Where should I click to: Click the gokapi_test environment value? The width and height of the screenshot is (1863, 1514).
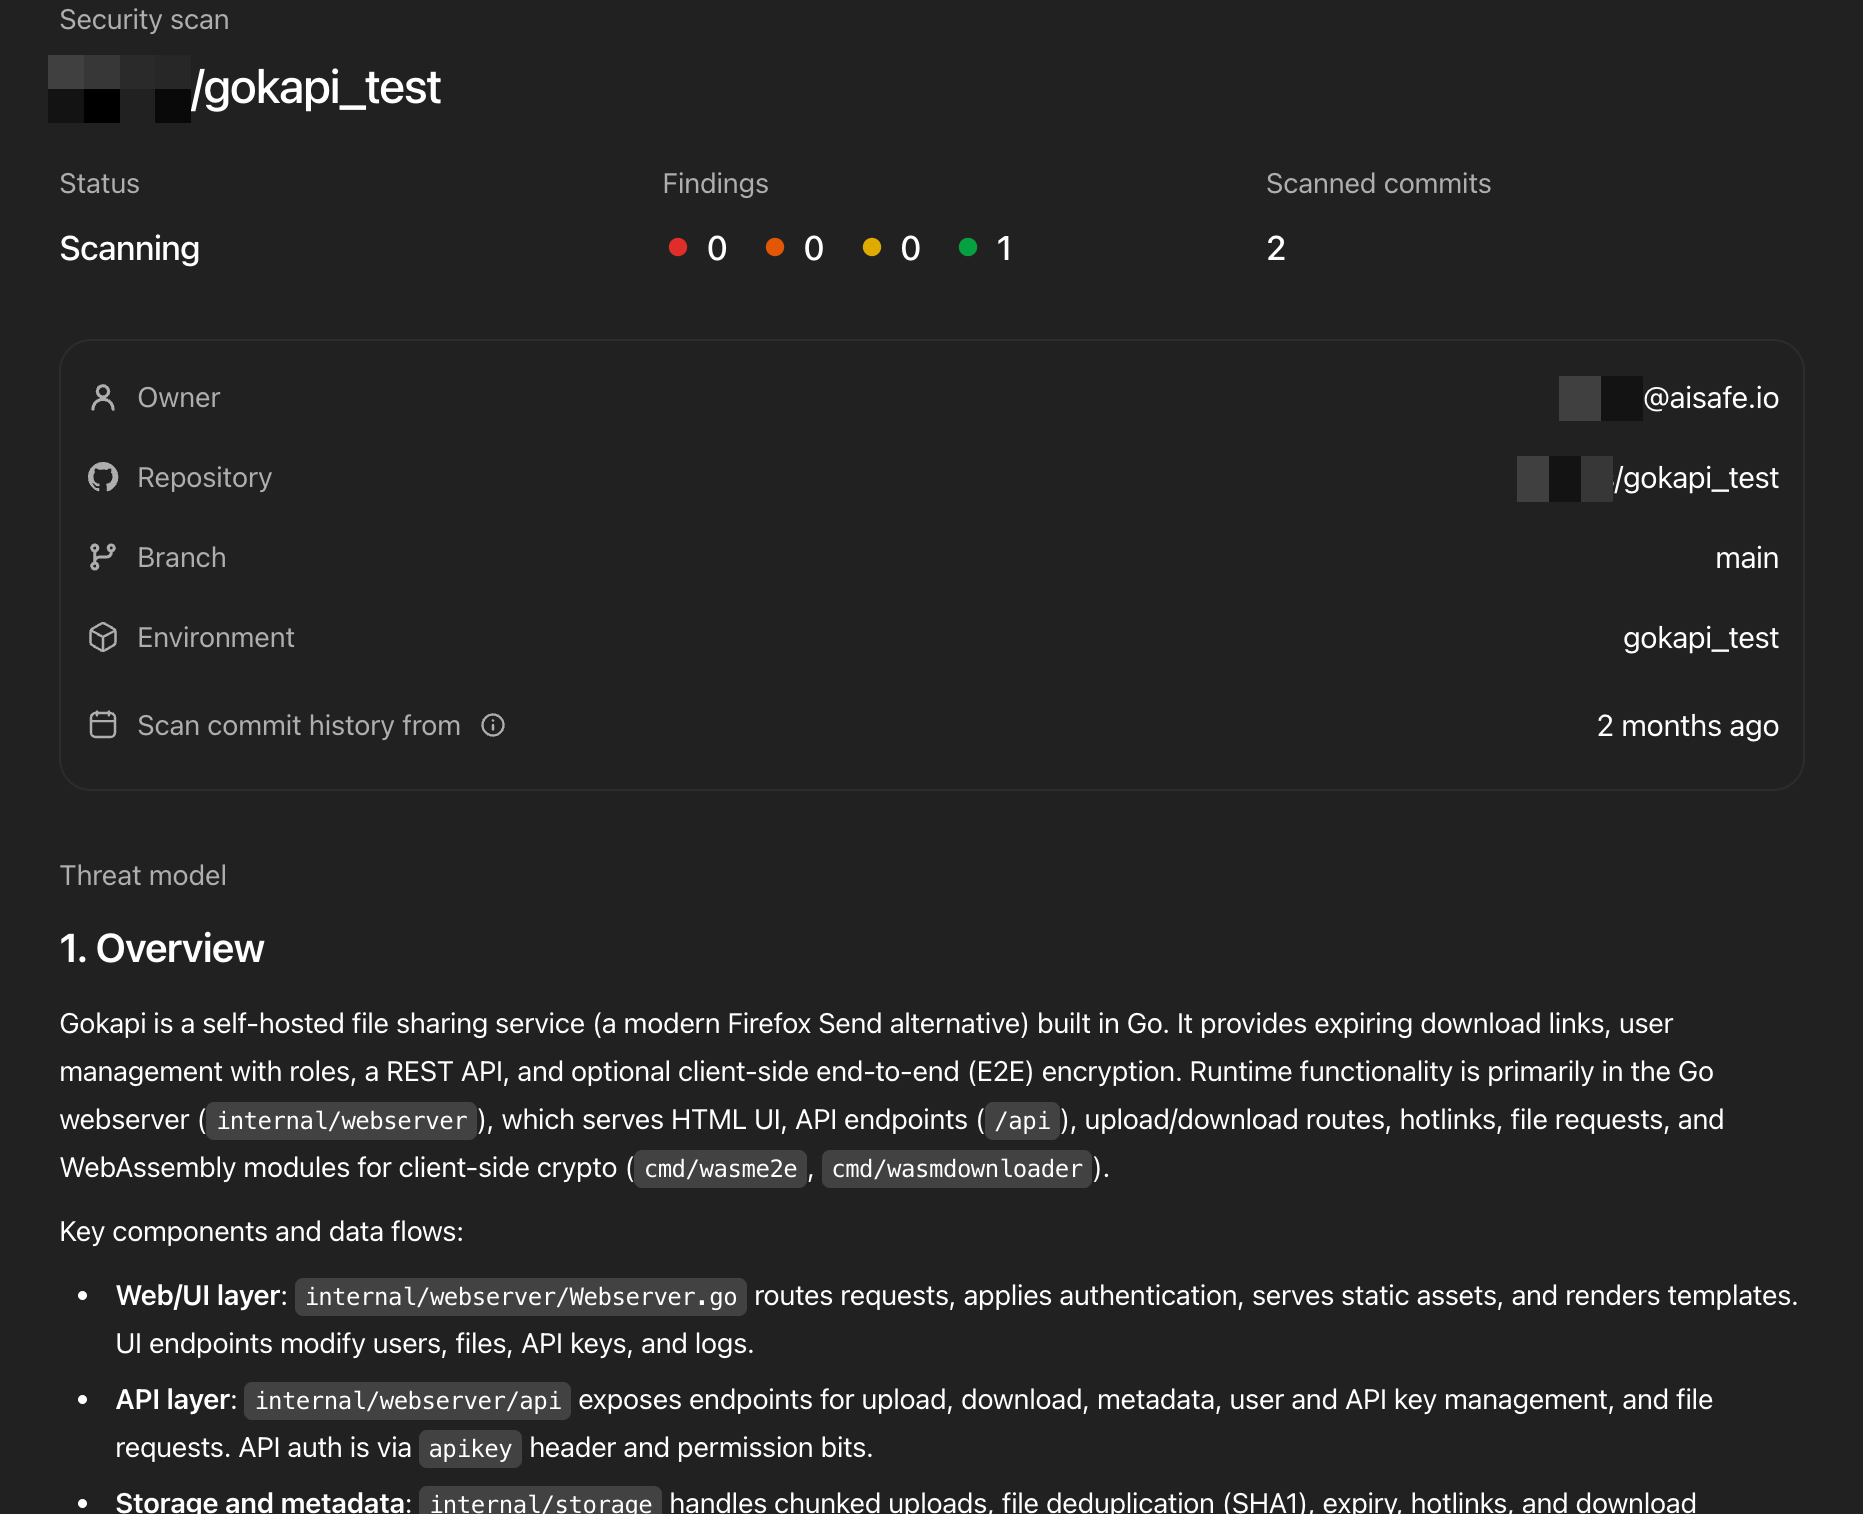click(x=1700, y=638)
